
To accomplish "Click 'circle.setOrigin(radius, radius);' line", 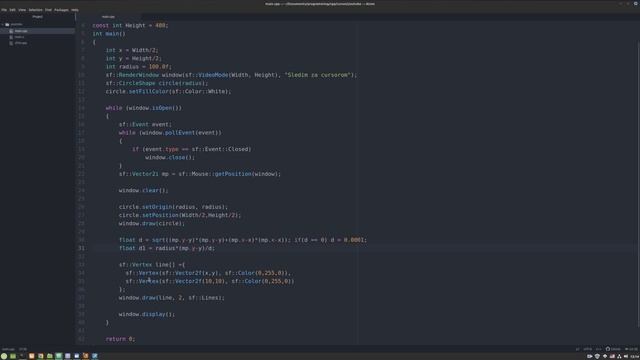I will (173, 207).
